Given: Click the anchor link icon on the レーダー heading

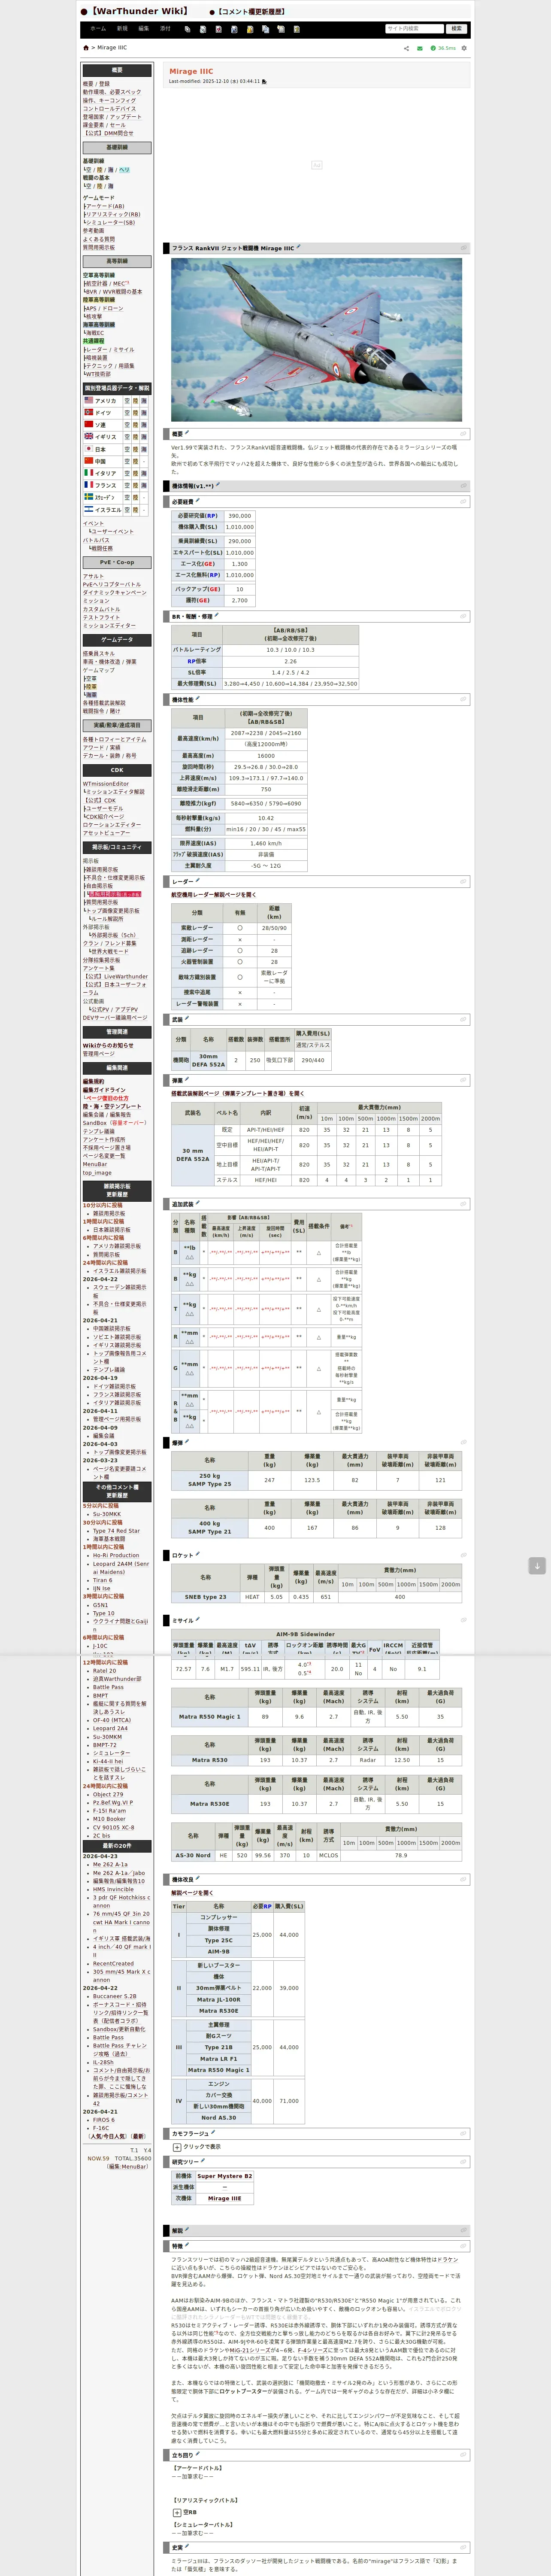Looking at the screenshot, I should [x=463, y=881].
